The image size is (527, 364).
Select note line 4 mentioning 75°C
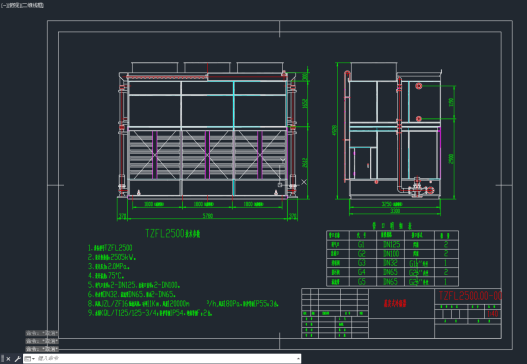pos(106,276)
